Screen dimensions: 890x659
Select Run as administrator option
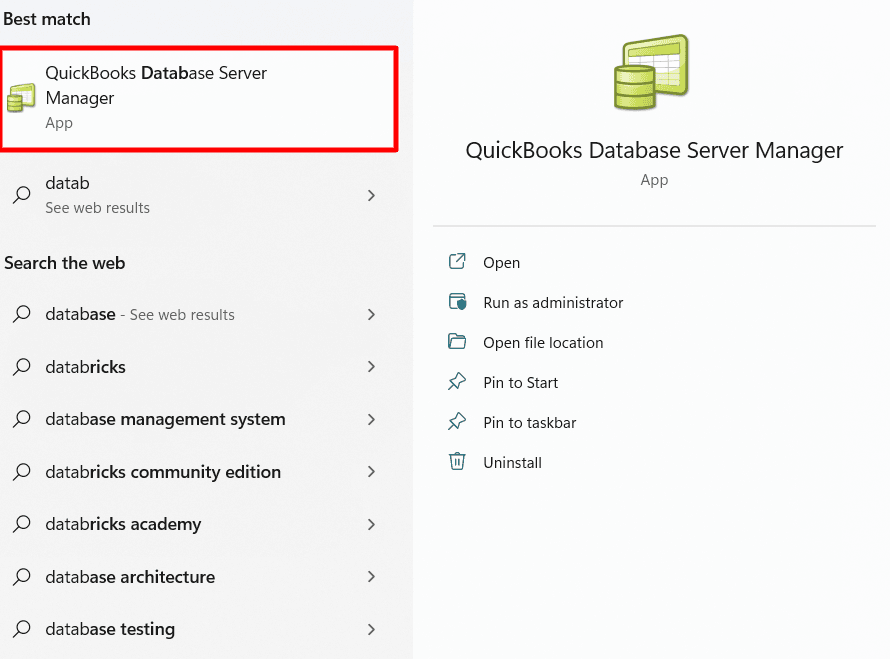pos(552,302)
